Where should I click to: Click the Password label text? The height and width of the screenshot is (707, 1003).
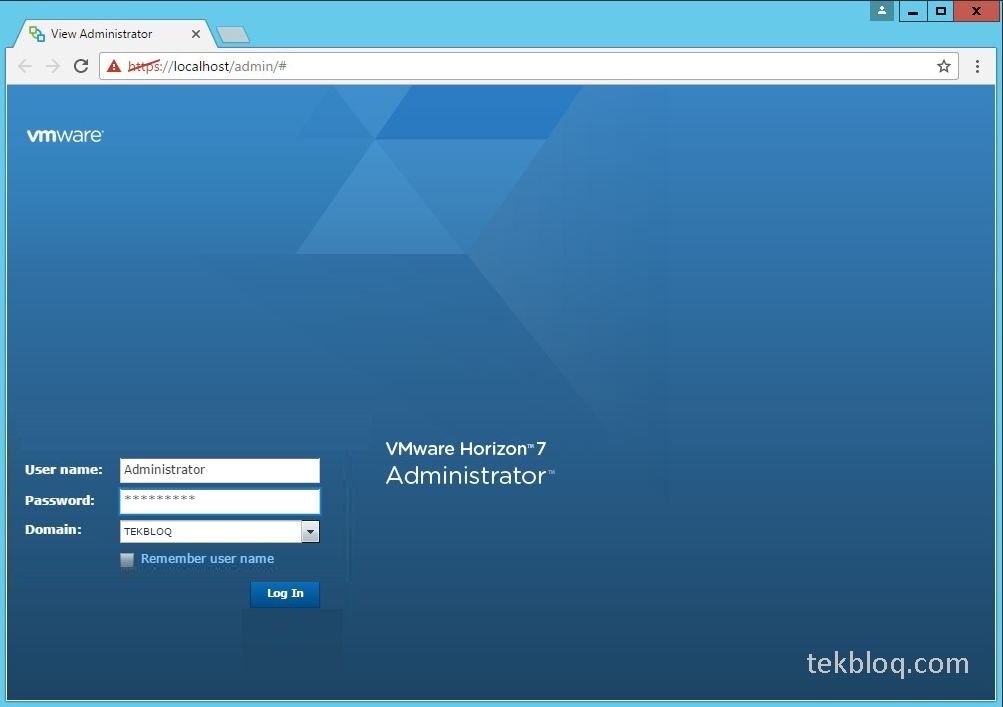click(59, 500)
